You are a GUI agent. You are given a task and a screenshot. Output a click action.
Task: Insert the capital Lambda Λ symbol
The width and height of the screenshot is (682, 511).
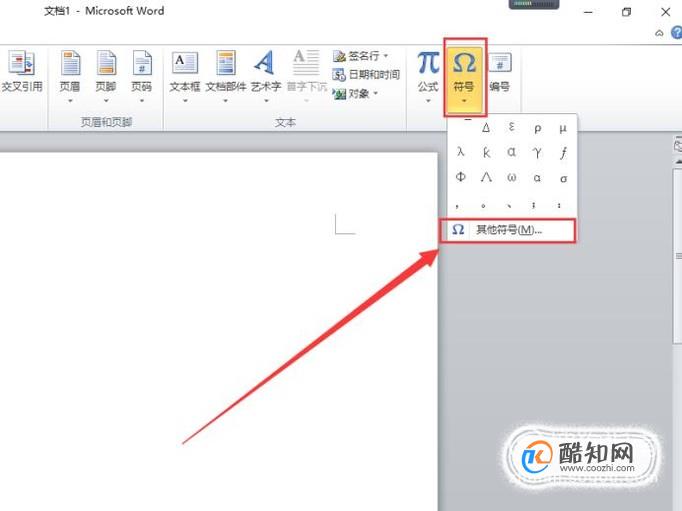point(486,177)
